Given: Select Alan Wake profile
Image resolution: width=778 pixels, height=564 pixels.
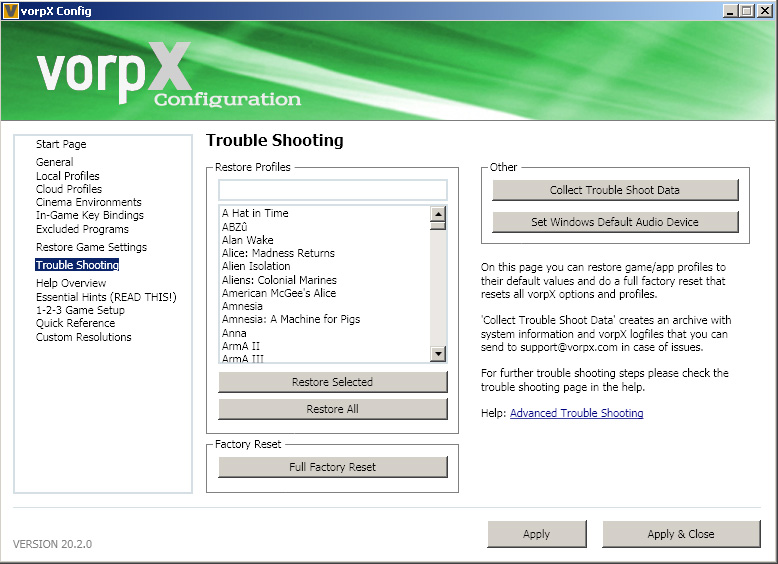Looking at the screenshot, I should (248, 240).
